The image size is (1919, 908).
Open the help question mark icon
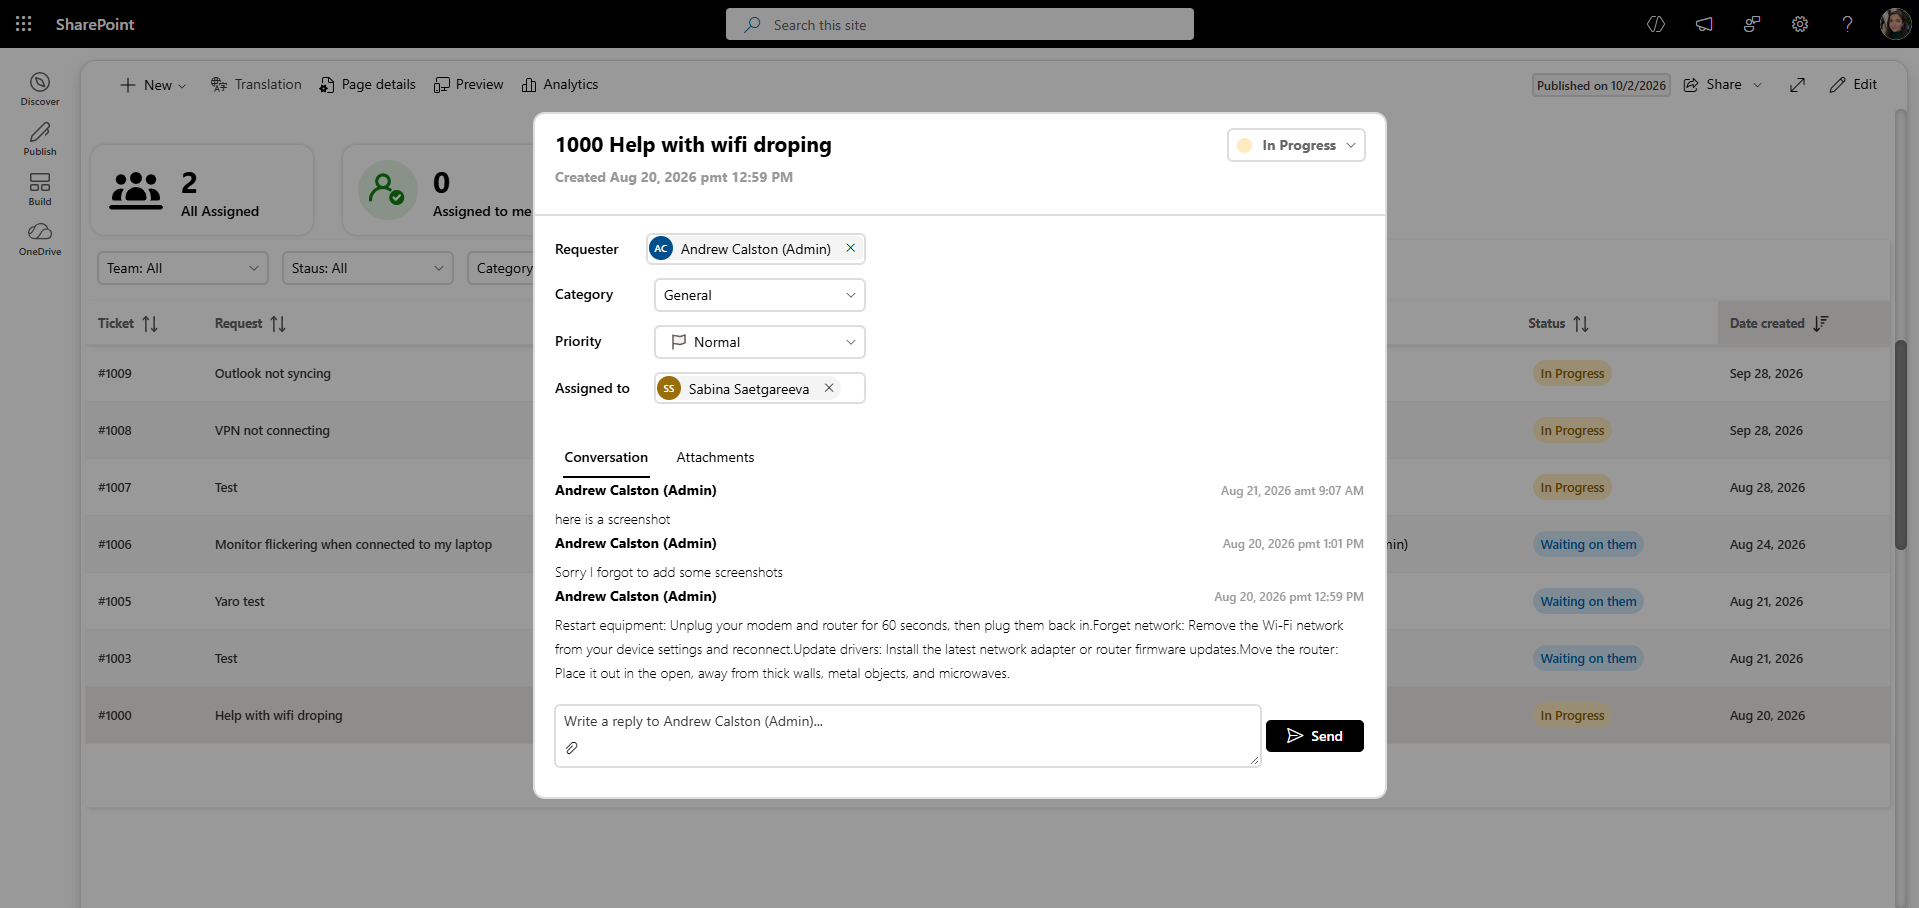pos(1848,24)
